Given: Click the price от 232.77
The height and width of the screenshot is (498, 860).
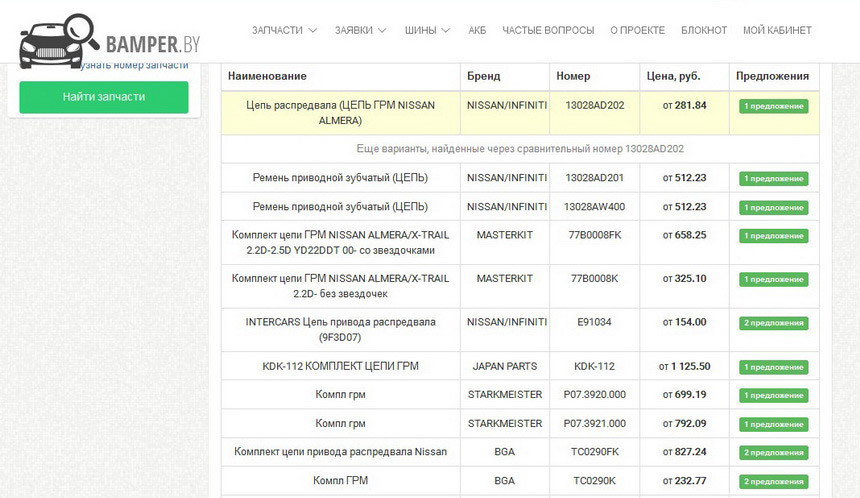Looking at the screenshot, I should [x=684, y=480].
